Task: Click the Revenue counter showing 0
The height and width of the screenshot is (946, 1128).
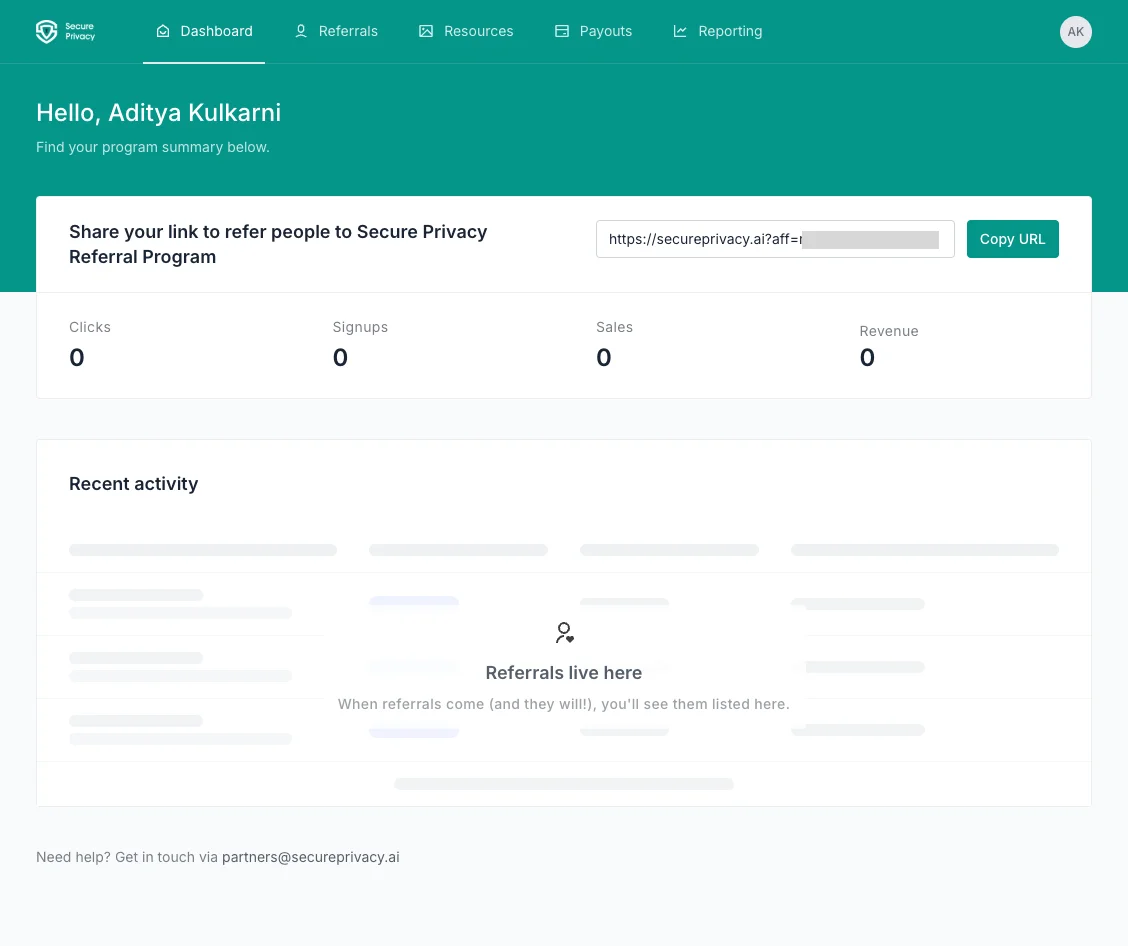Action: pyautogui.click(x=867, y=357)
